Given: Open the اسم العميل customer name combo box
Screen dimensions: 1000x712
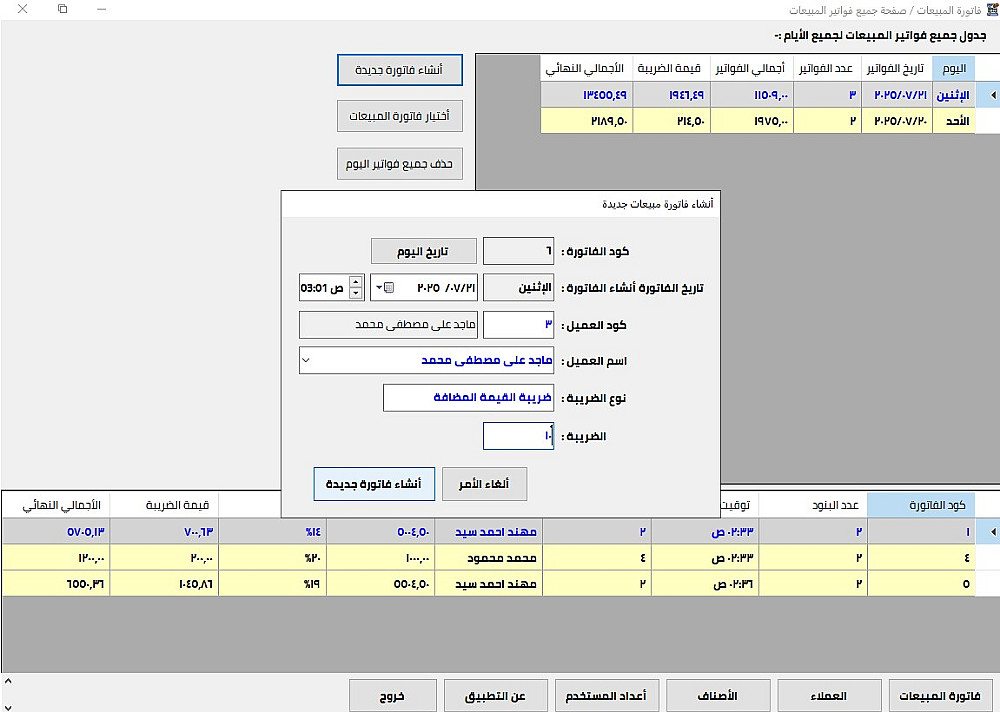Looking at the screenshot, I should tap(427, 360).
